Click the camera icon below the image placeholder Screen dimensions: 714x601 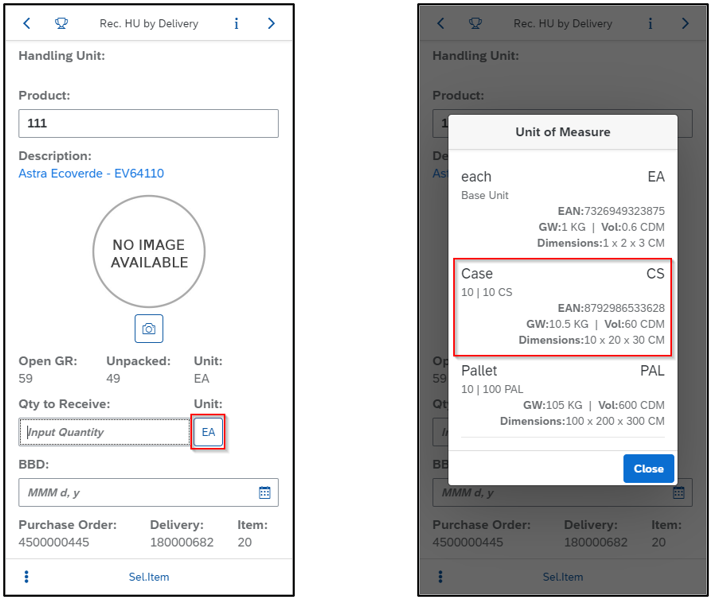149,328
